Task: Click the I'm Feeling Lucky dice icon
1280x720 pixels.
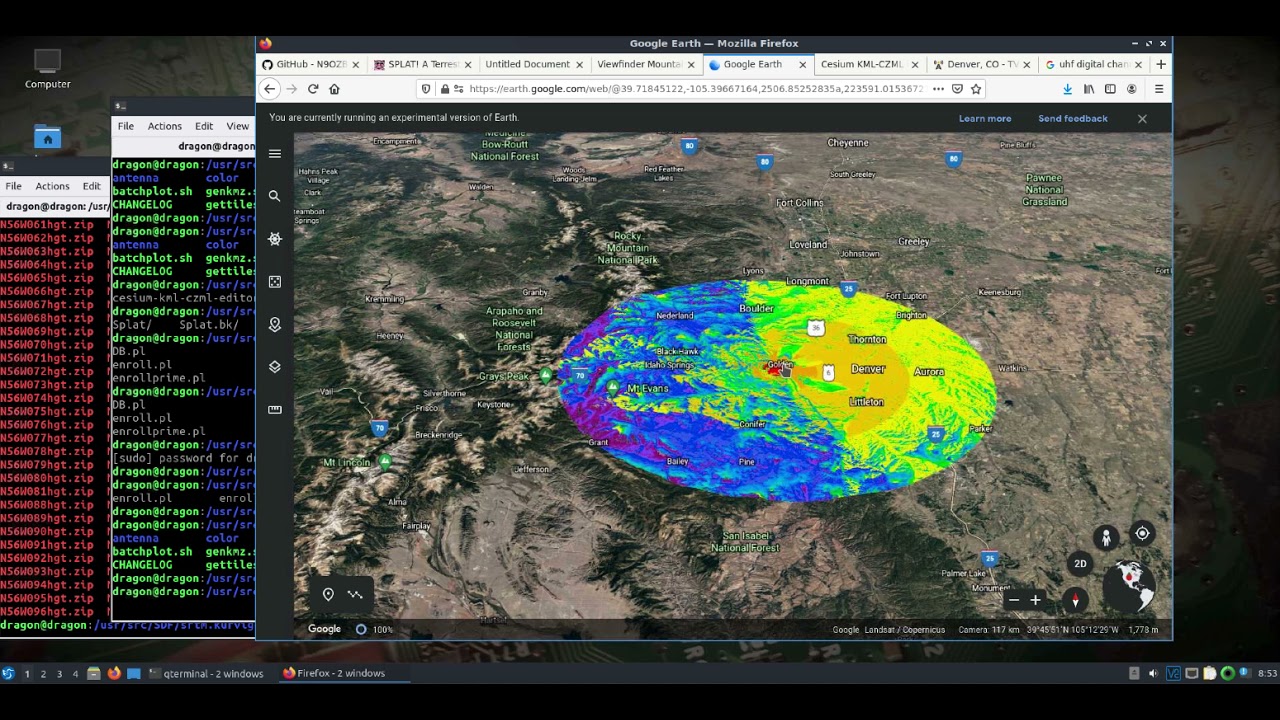Action: [x=275, y=282]
